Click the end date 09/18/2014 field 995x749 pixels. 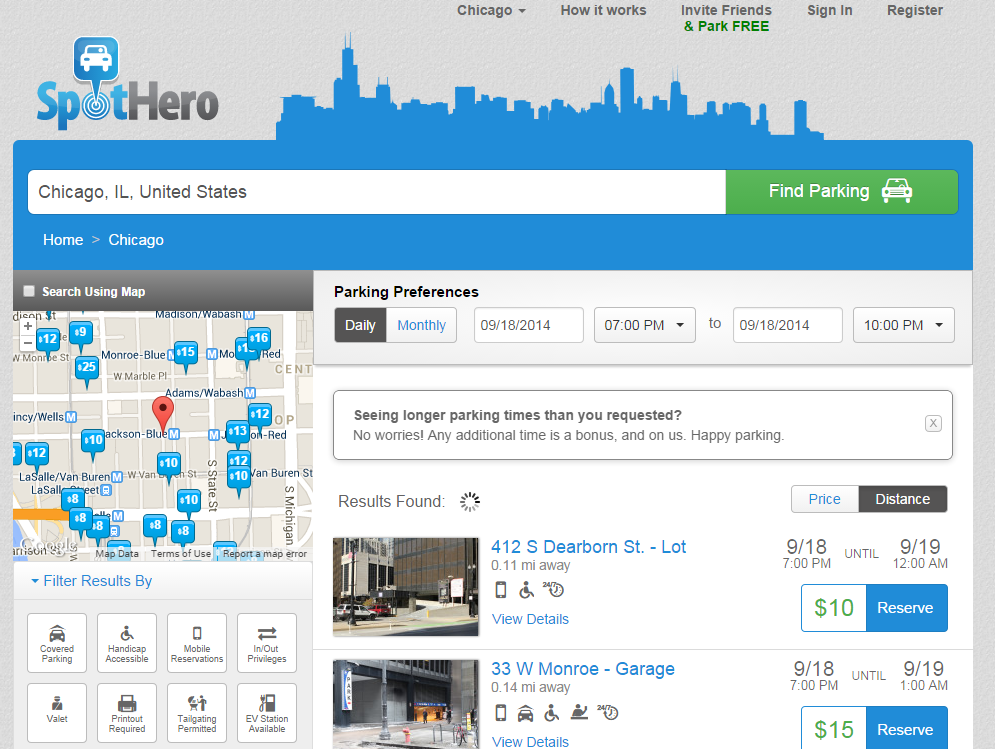pos(787,325)
